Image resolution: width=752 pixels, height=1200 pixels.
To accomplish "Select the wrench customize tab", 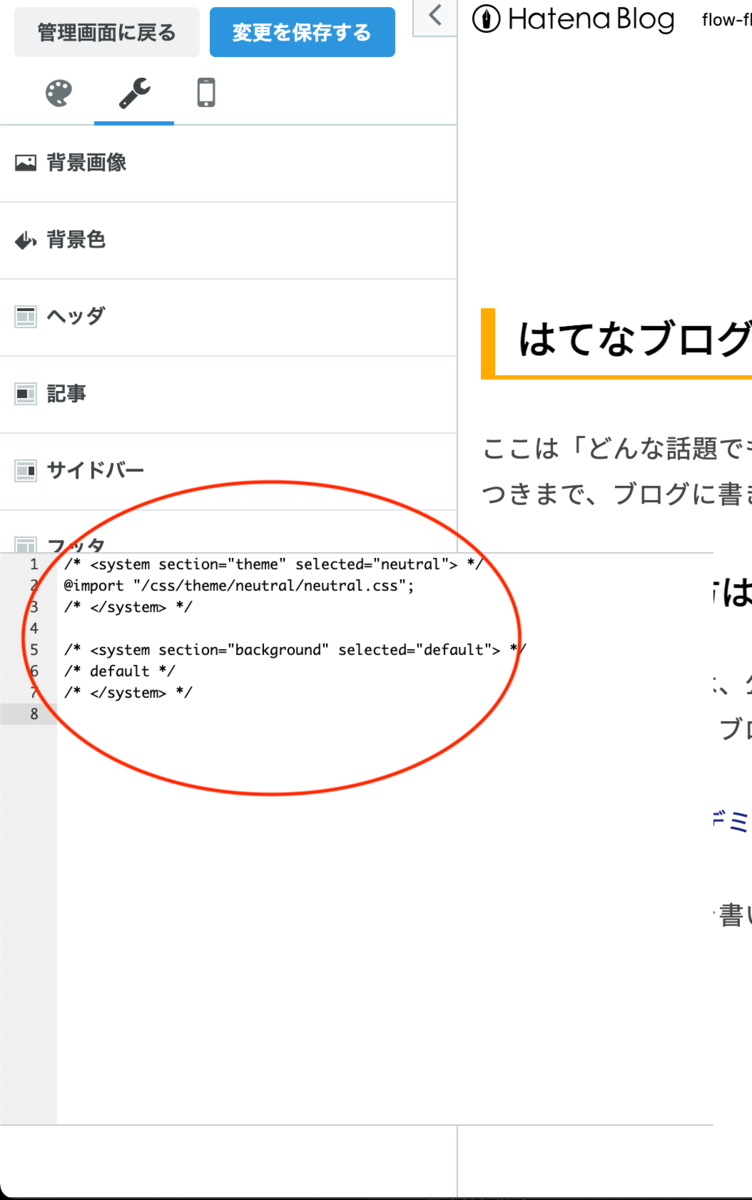I will 134,94.
